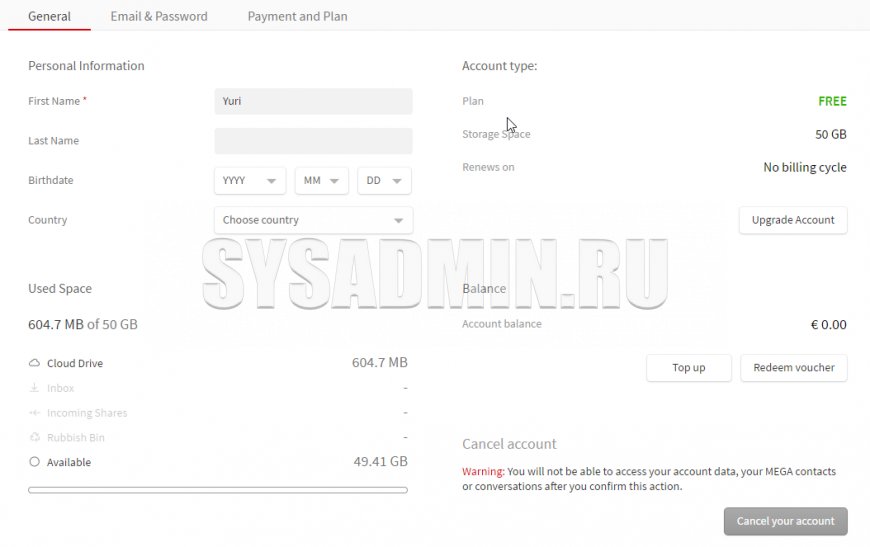Open the birth year YYYY dropdown

click(250, 181)
